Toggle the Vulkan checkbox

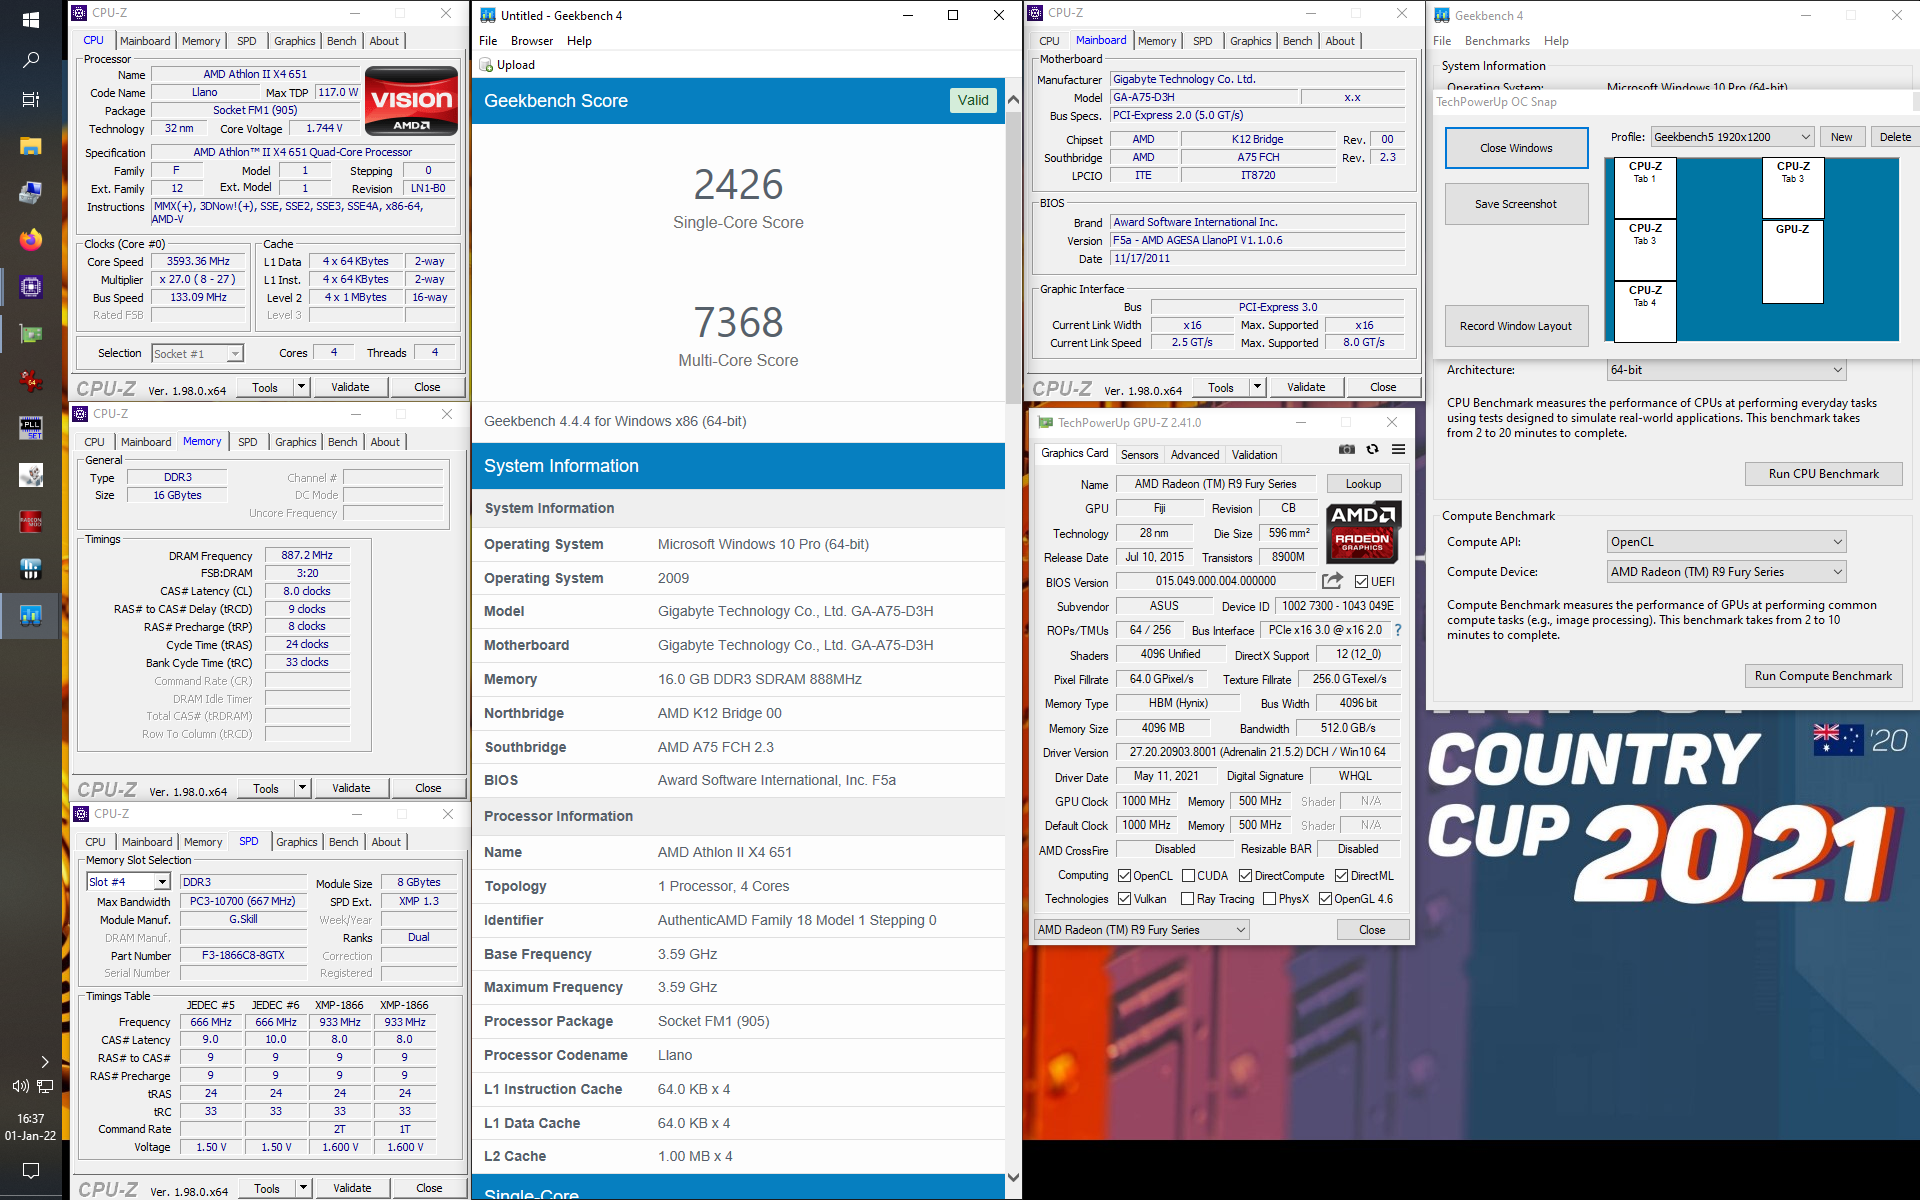pyautogui.click(x=1124, y=899)
